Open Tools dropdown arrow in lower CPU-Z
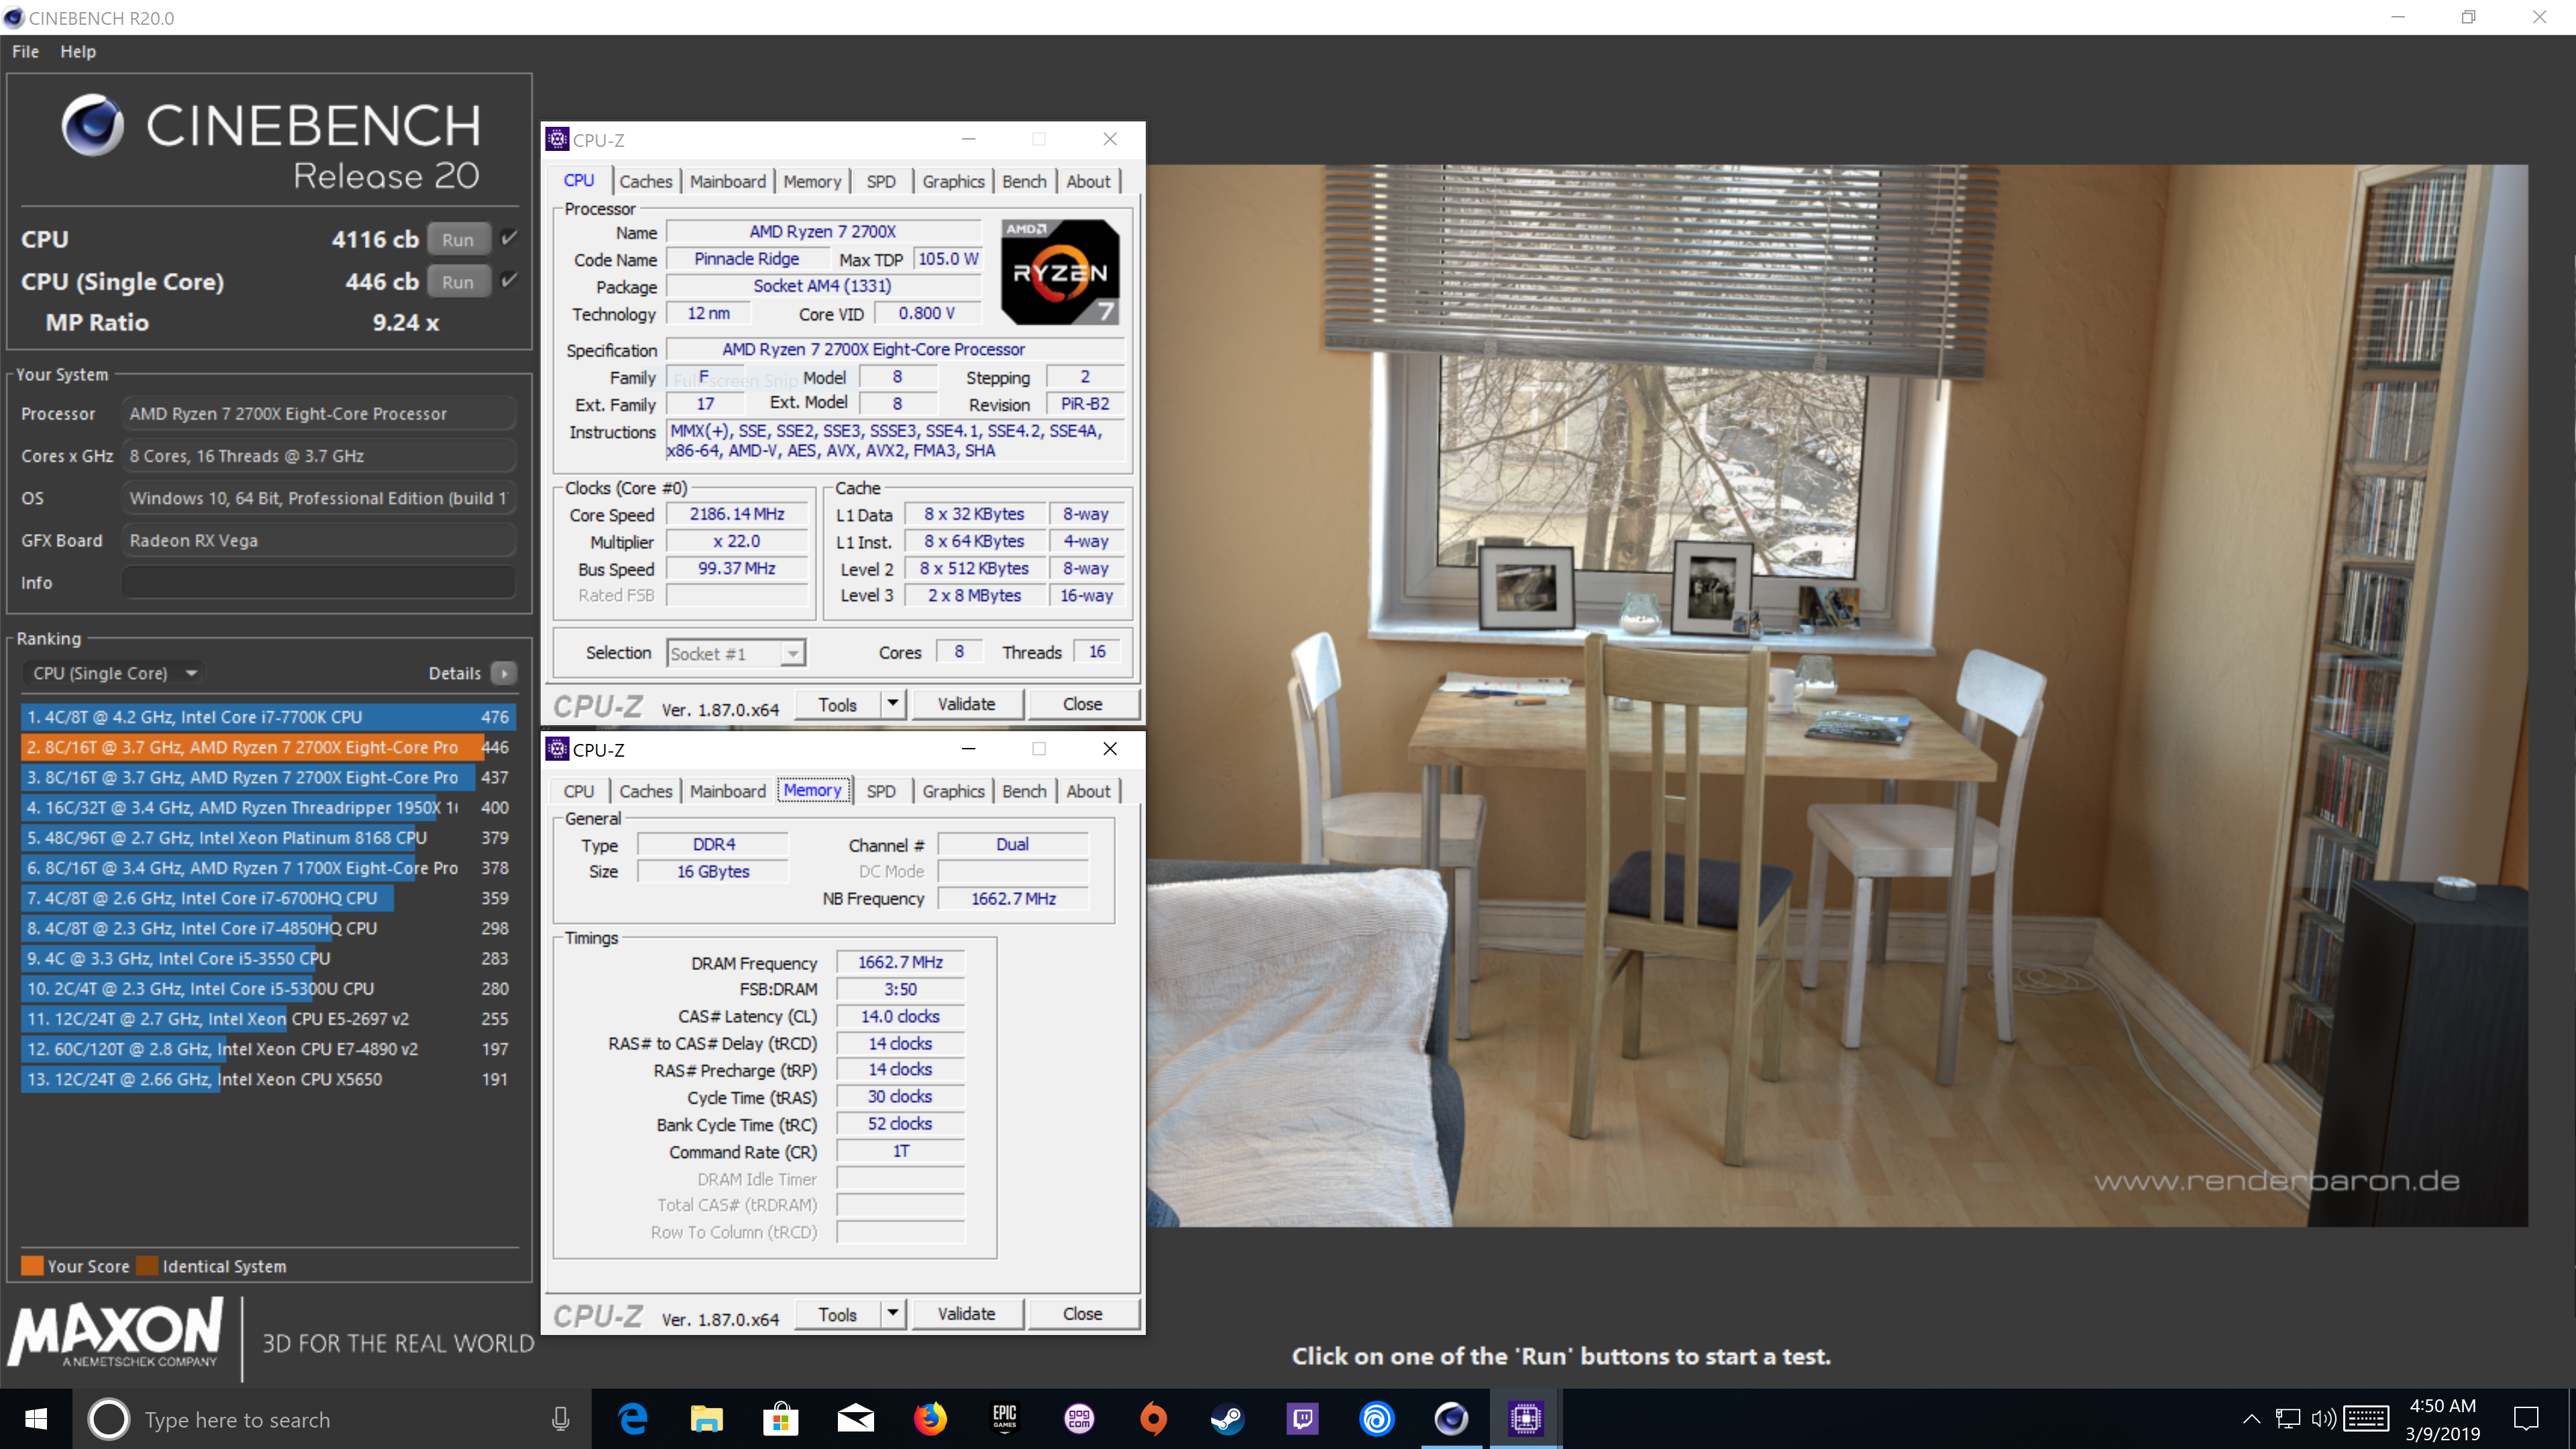This screenshot has height=1449, width=2576. (892, 1313)
